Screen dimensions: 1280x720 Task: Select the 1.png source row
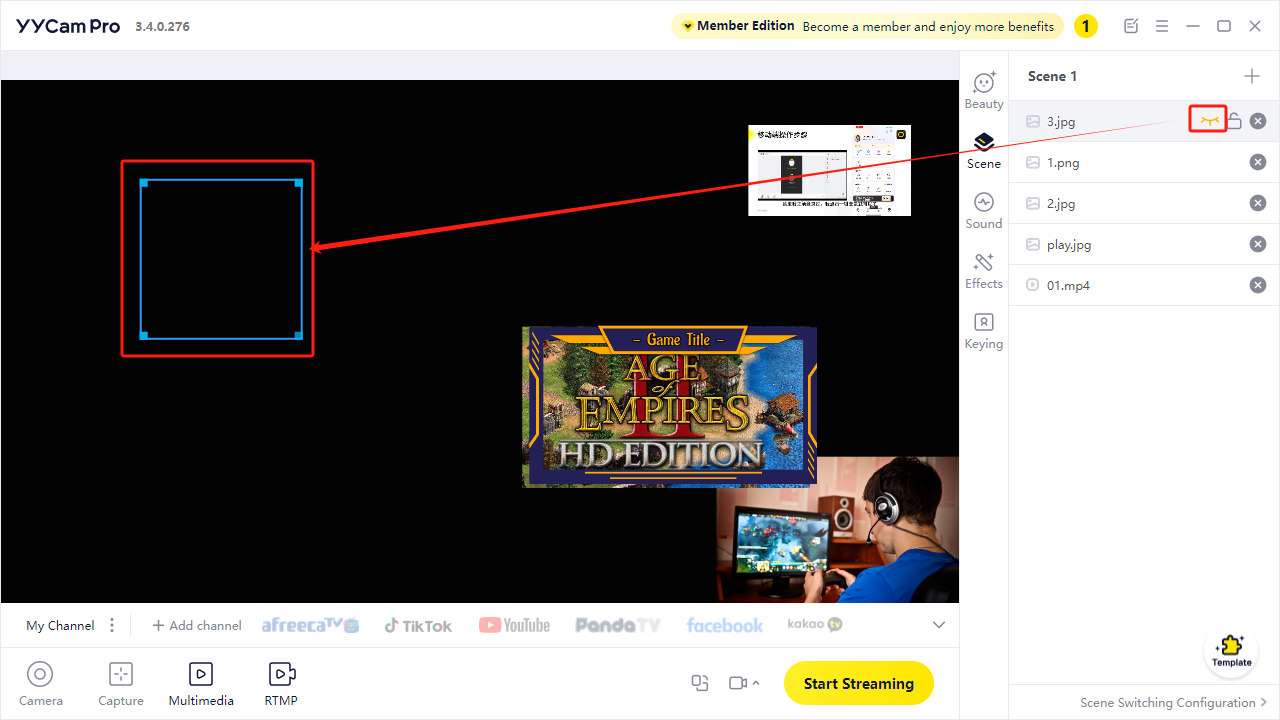tap(1144, 162)
